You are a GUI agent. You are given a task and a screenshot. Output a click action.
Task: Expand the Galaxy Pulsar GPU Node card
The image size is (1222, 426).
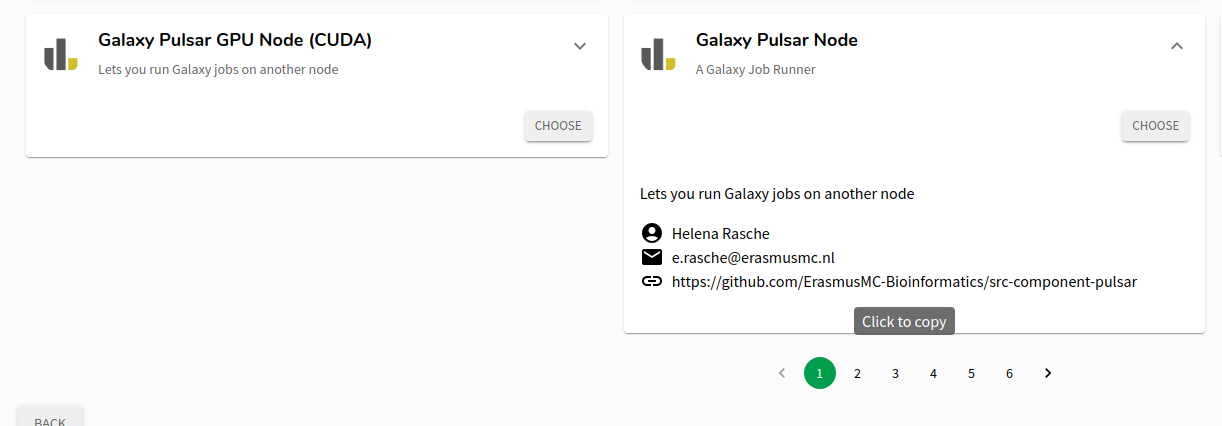[580, 46]
